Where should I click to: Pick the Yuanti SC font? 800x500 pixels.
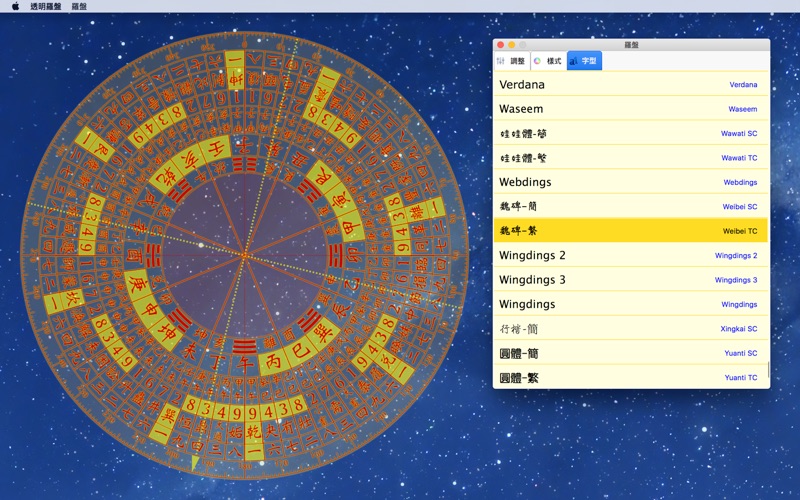pyautogui.click(x=630, y=353)
